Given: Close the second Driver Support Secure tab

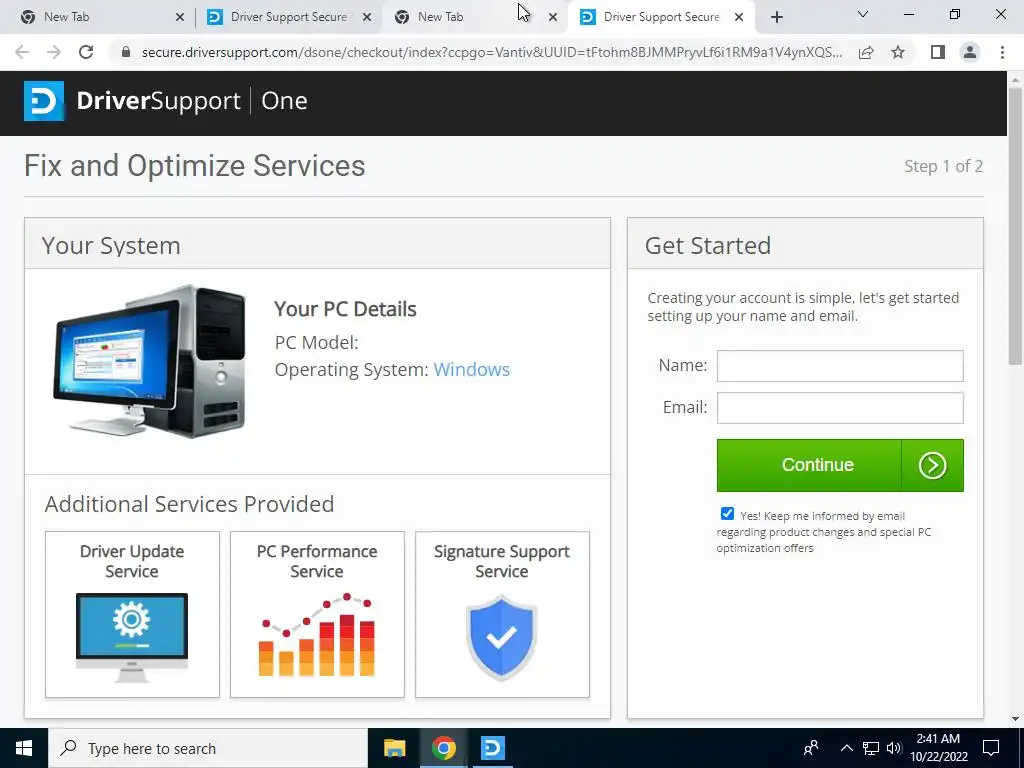Looking at the screenshot, I should (x=367, y=17).
